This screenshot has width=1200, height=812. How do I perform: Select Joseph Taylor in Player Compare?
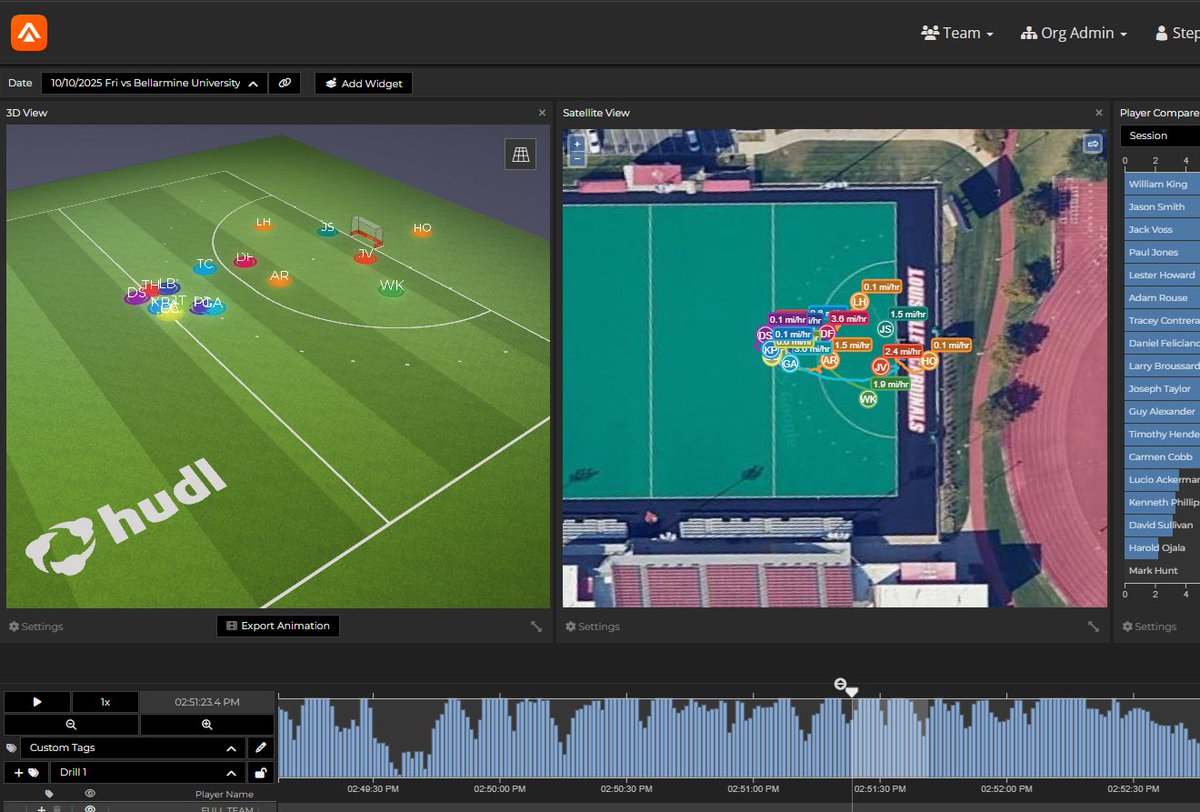[x=1160, y=389]
